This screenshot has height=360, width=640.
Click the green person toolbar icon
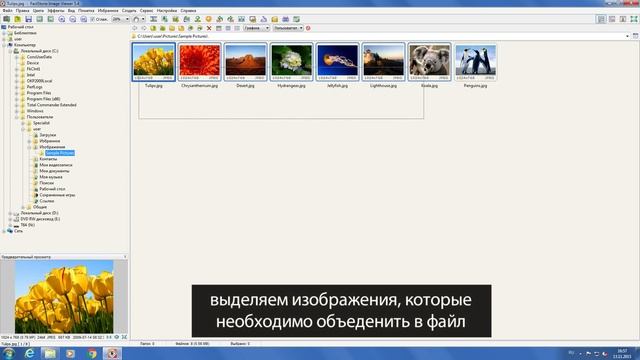pos(198,19)
